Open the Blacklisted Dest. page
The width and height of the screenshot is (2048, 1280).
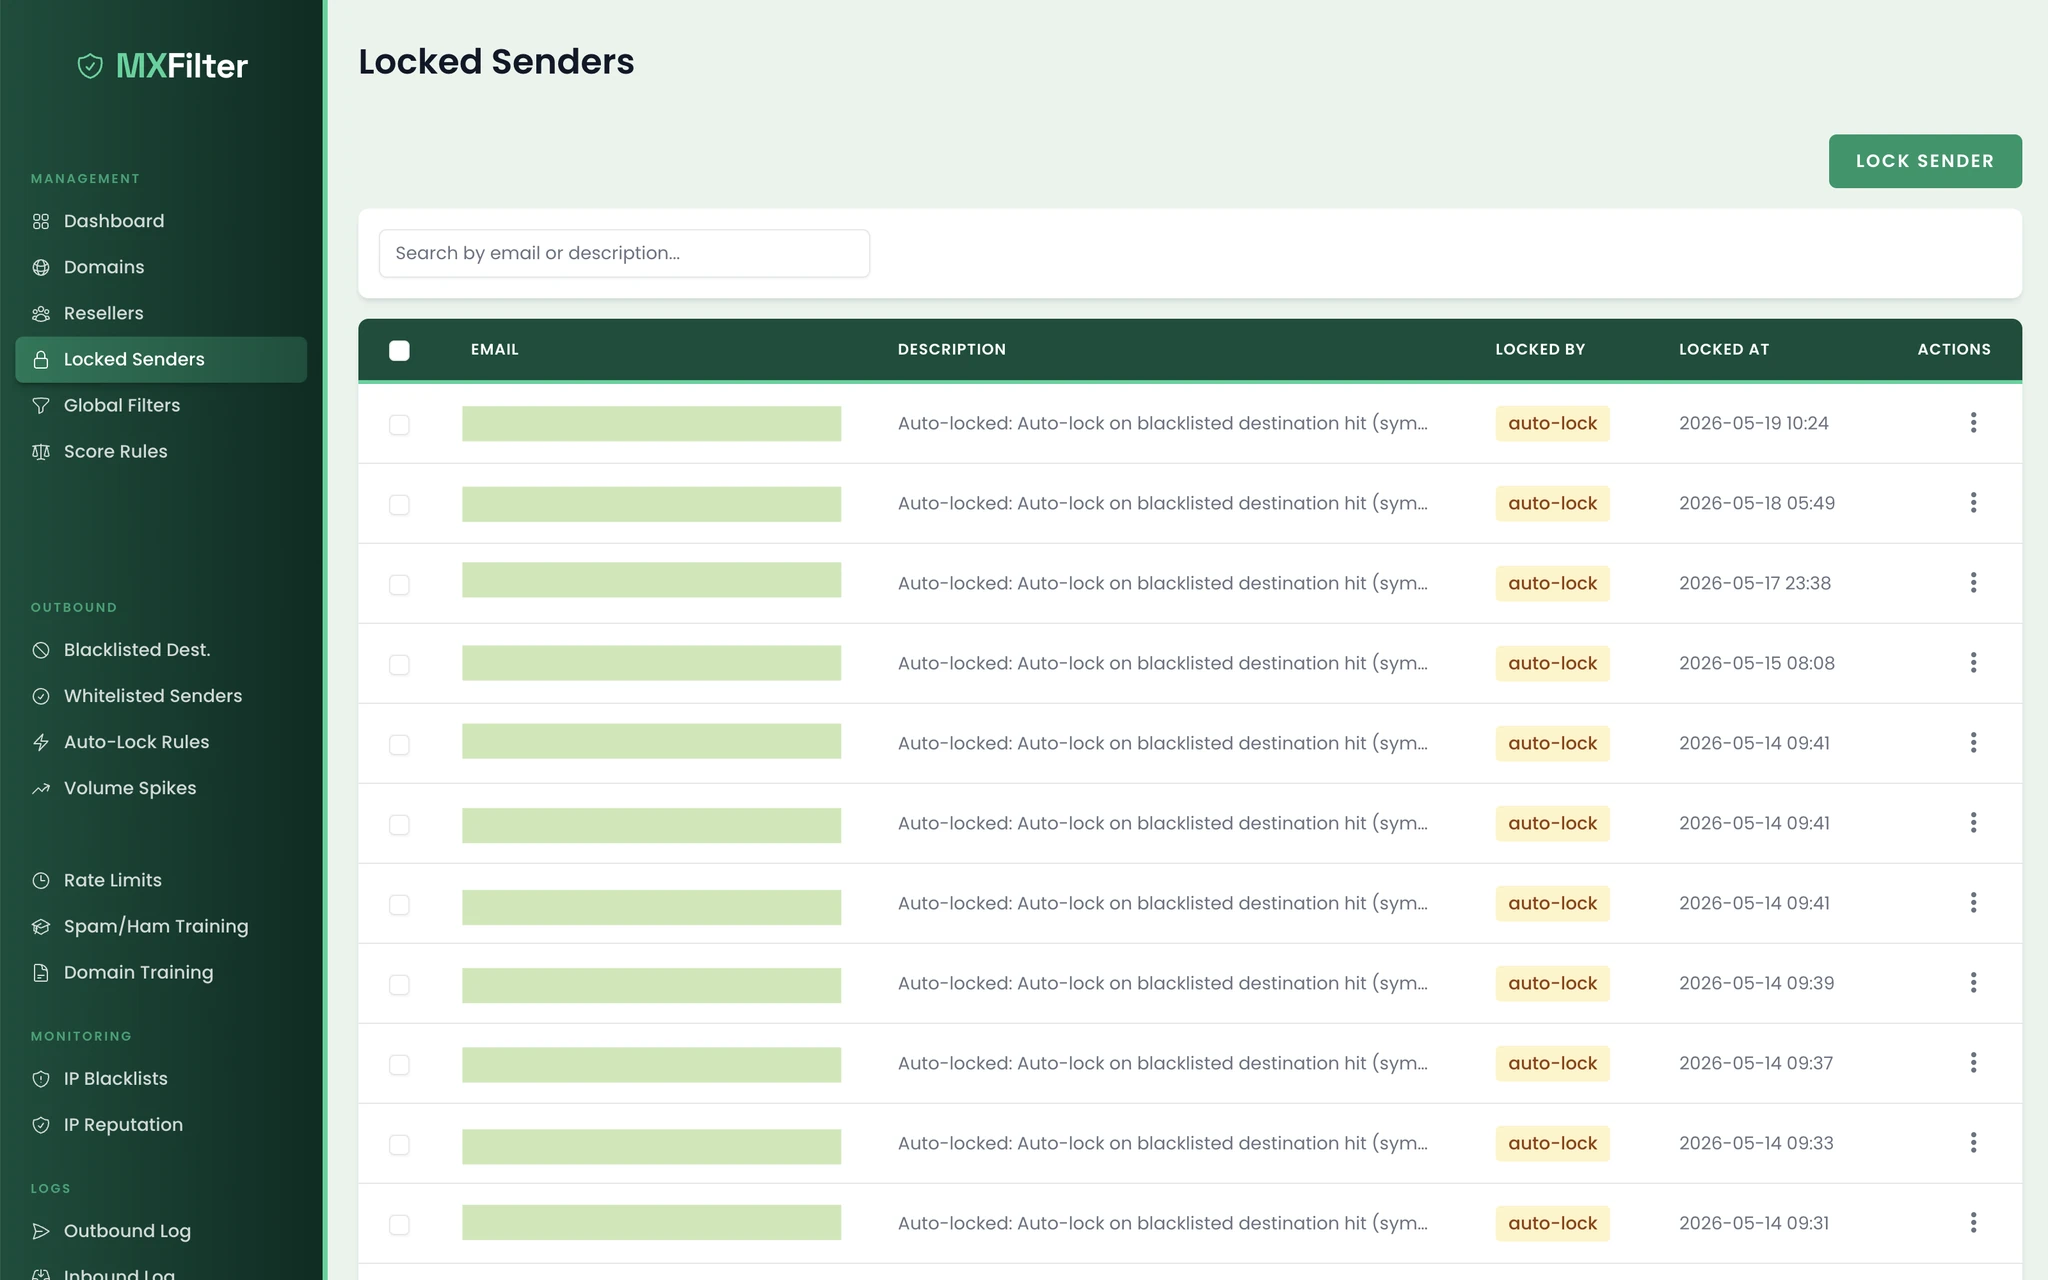tap(161, 650)
